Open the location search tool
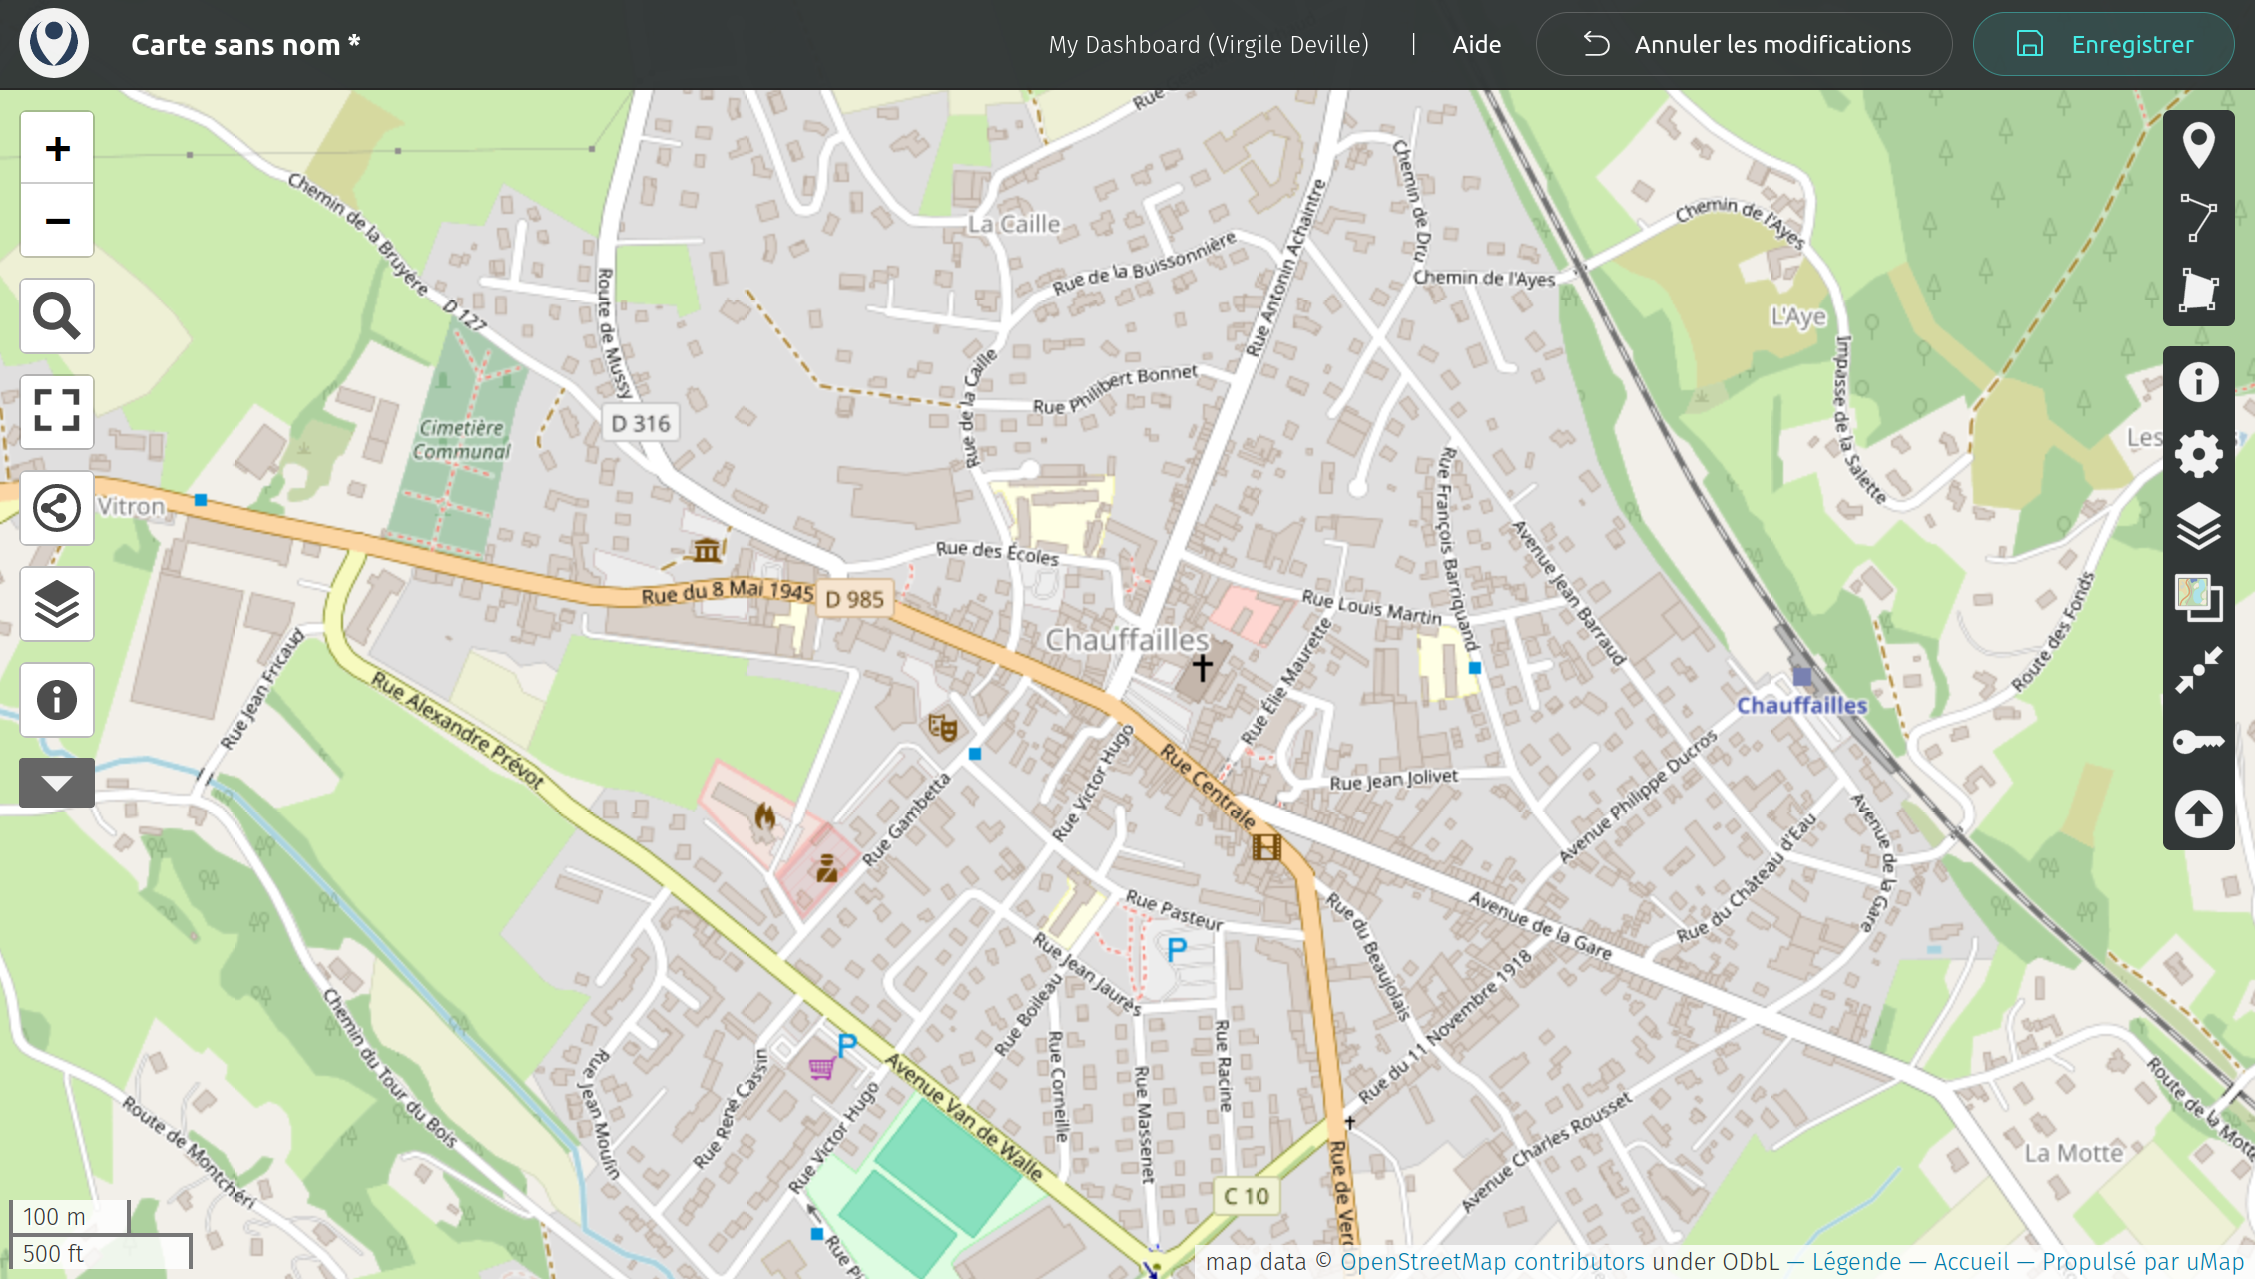The image size is (2255, 1279). pyautogui.click(x=57, y=316)
